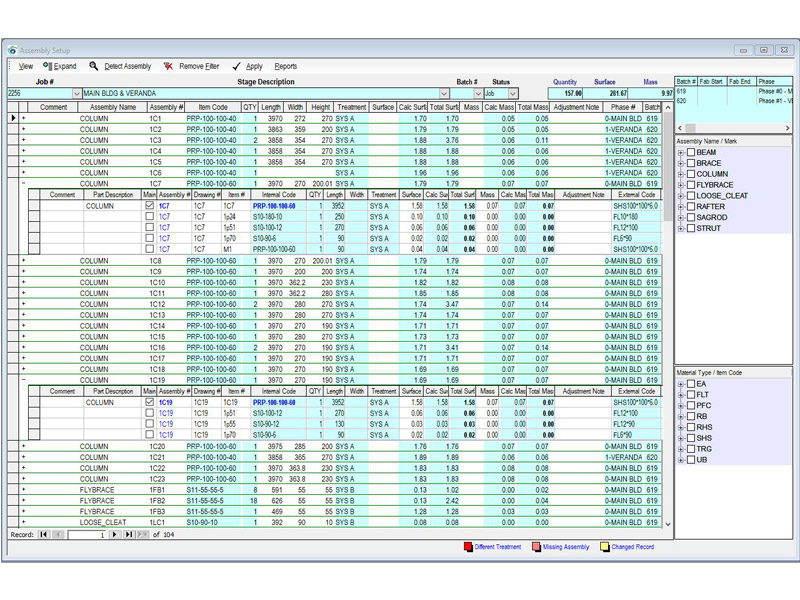
Task: Select batch 620 row in batch list
Action: point(733,101)
